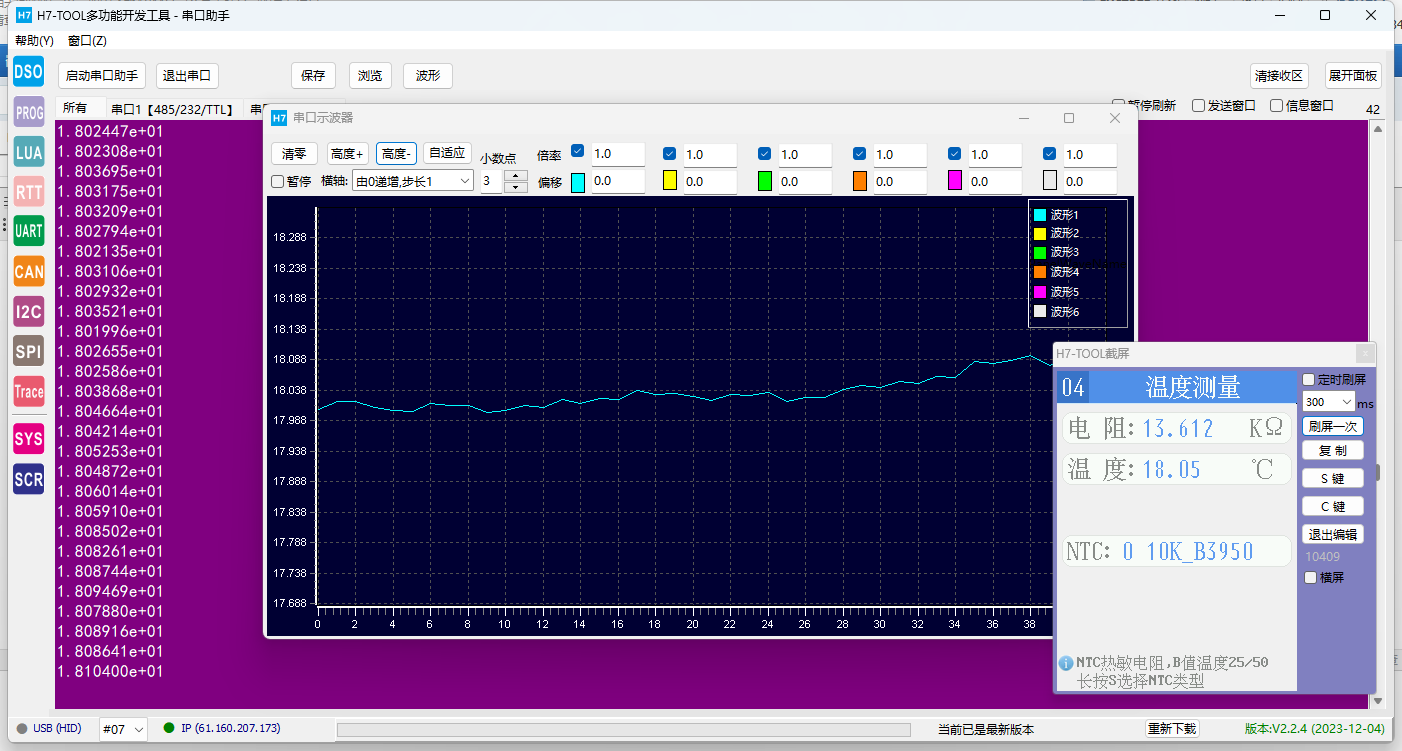Click the waveform 1 倍率 multiplier input field
Viewport: 1402px width, 751px height.
617,154
